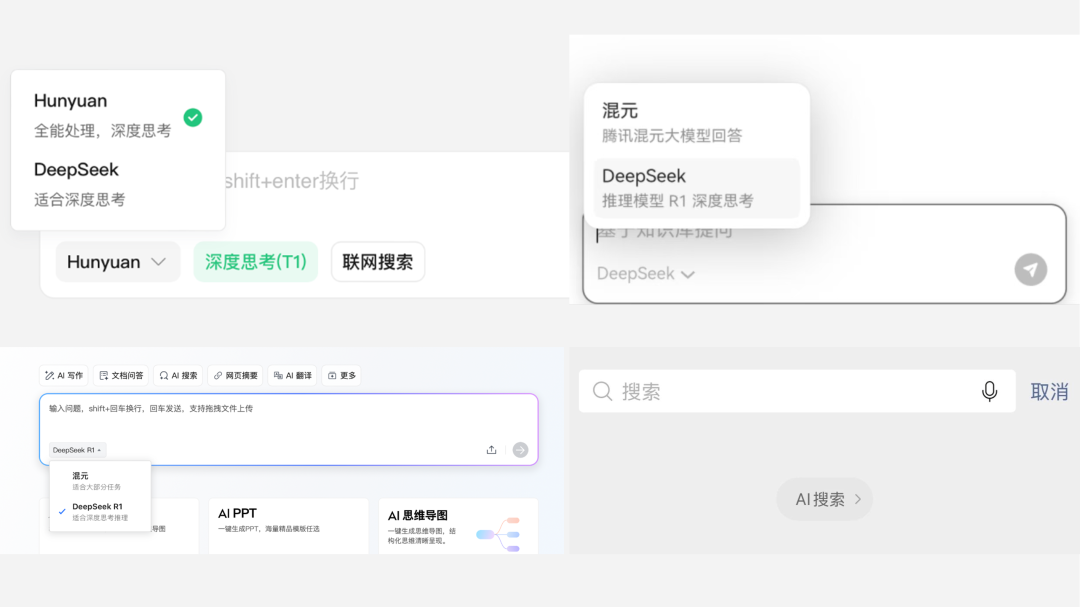The width and height of the screenshot is (1080, 607).
Task: Select the 混元 option described 腾讯混元大模型回答
Action: coord(696,123)
